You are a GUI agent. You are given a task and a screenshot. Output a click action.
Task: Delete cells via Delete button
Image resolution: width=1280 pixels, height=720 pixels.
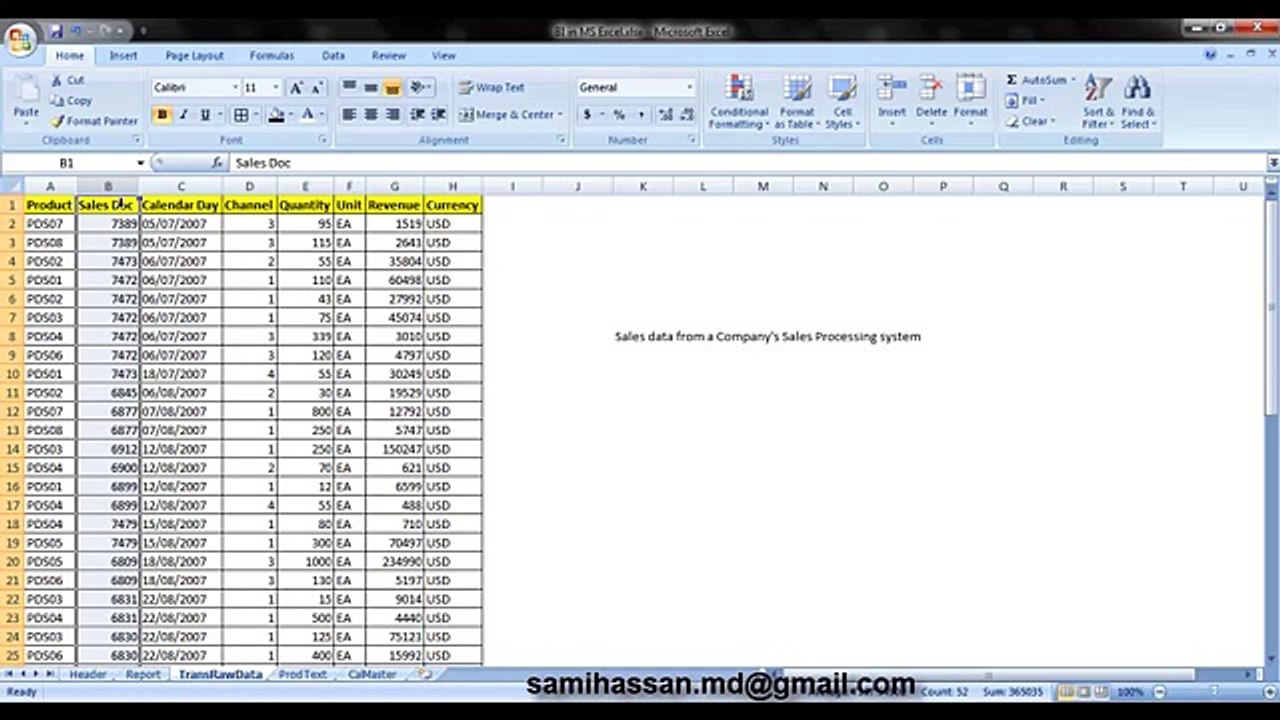[931, 102]
